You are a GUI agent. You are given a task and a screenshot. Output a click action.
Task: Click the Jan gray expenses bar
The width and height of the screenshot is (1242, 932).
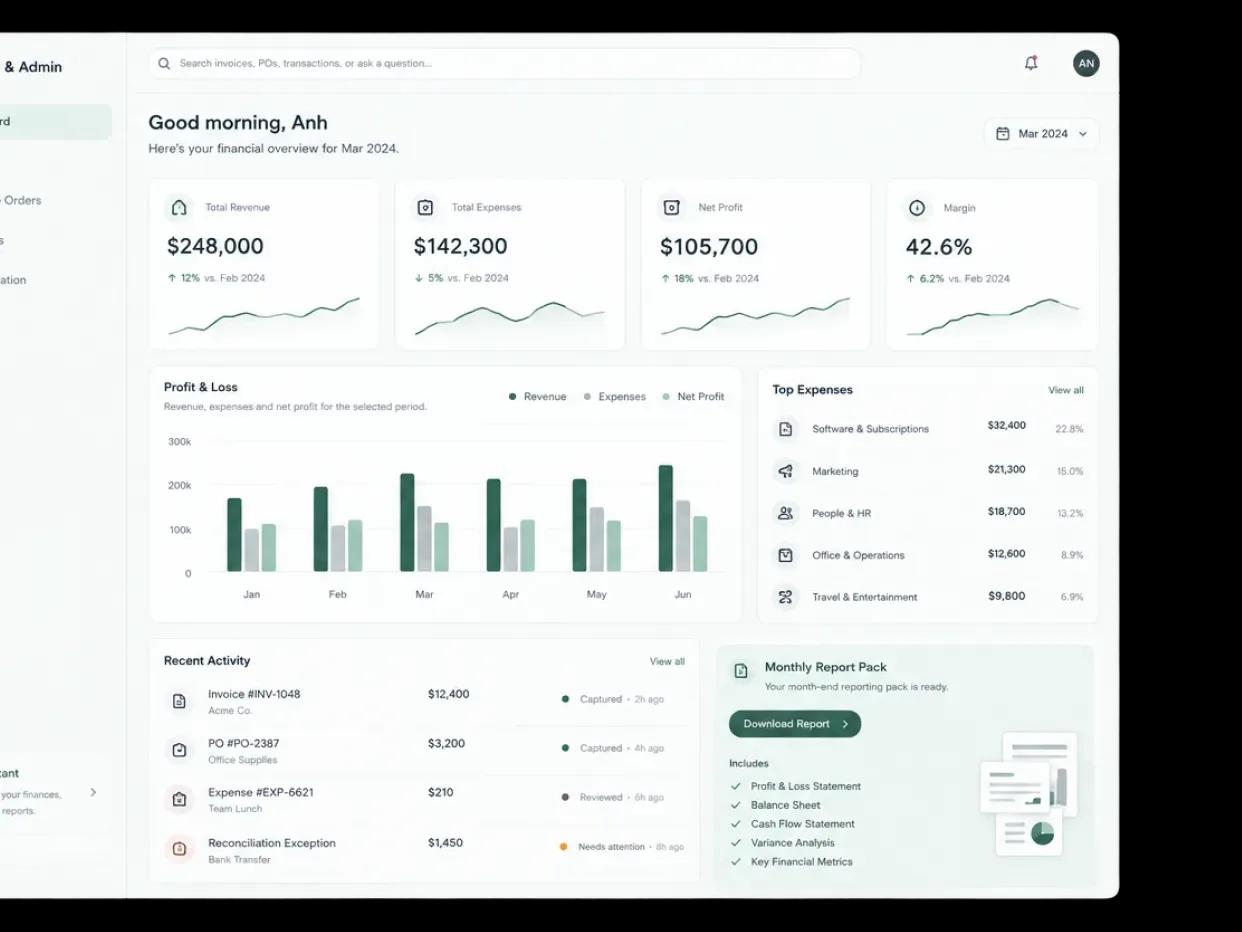pyautogui.click(x=251, y=550)
